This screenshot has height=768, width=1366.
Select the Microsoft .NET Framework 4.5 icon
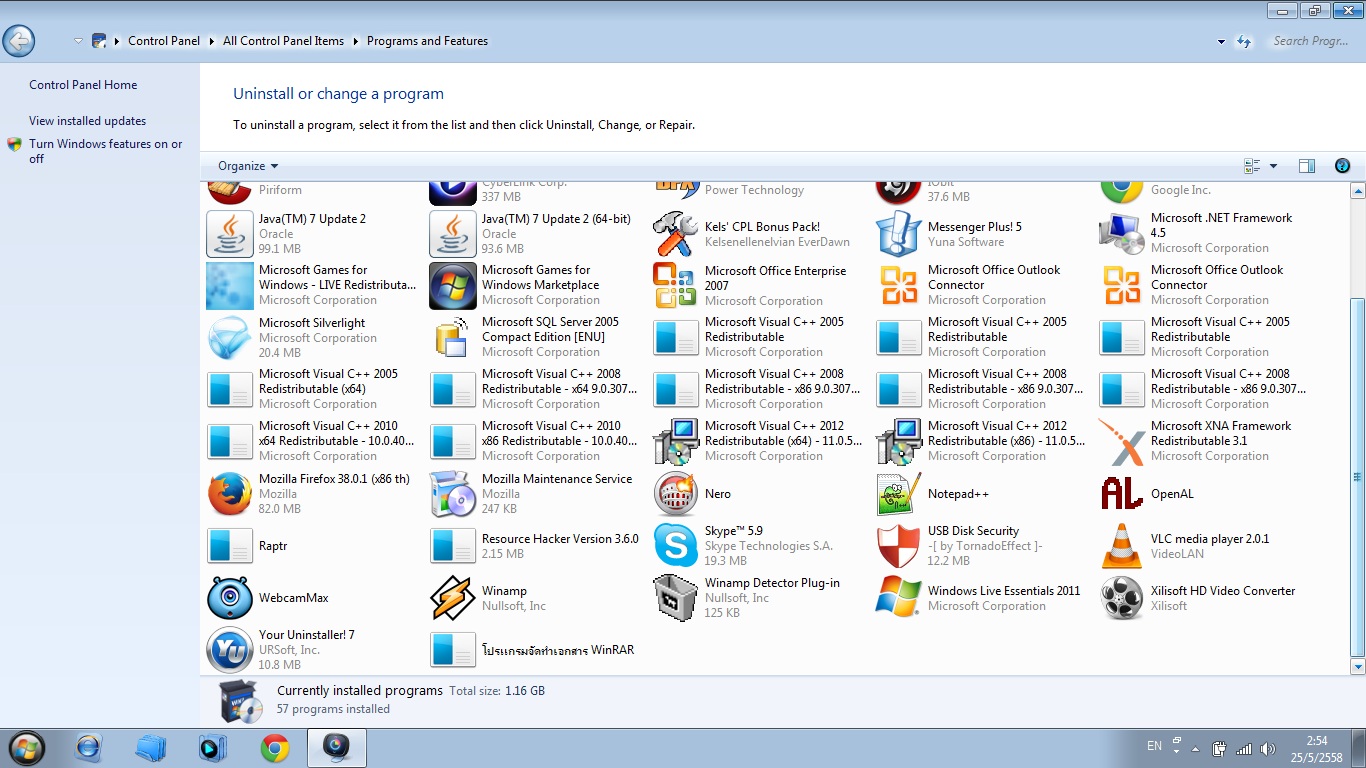pyautogui.click(x=1122, y=234)
